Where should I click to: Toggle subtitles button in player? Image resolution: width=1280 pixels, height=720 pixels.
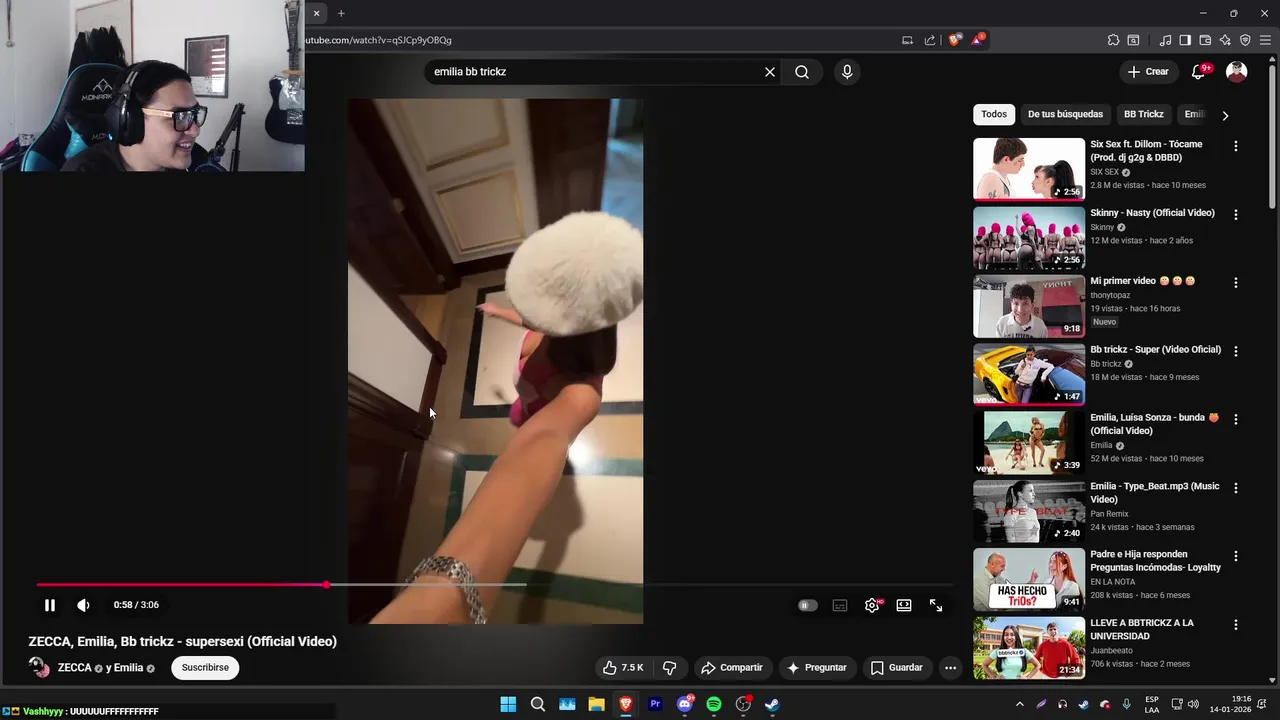pyautogui.click(x=840, y=605)
